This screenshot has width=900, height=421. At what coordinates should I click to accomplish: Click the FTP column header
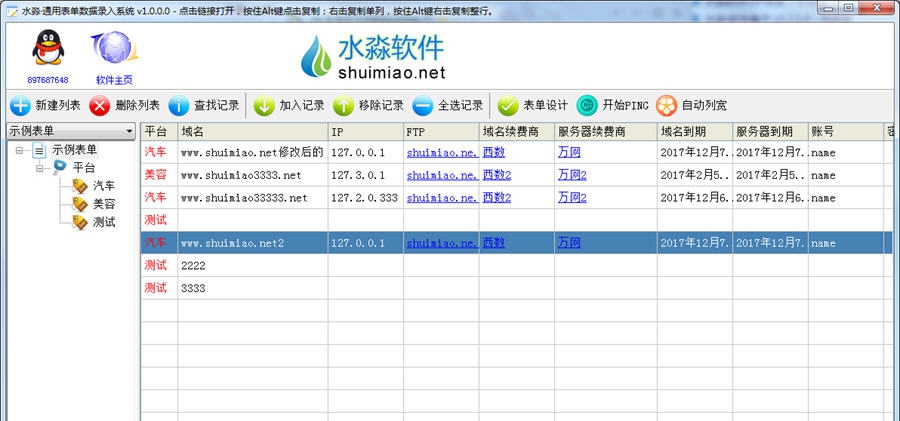tap(441, 132)
